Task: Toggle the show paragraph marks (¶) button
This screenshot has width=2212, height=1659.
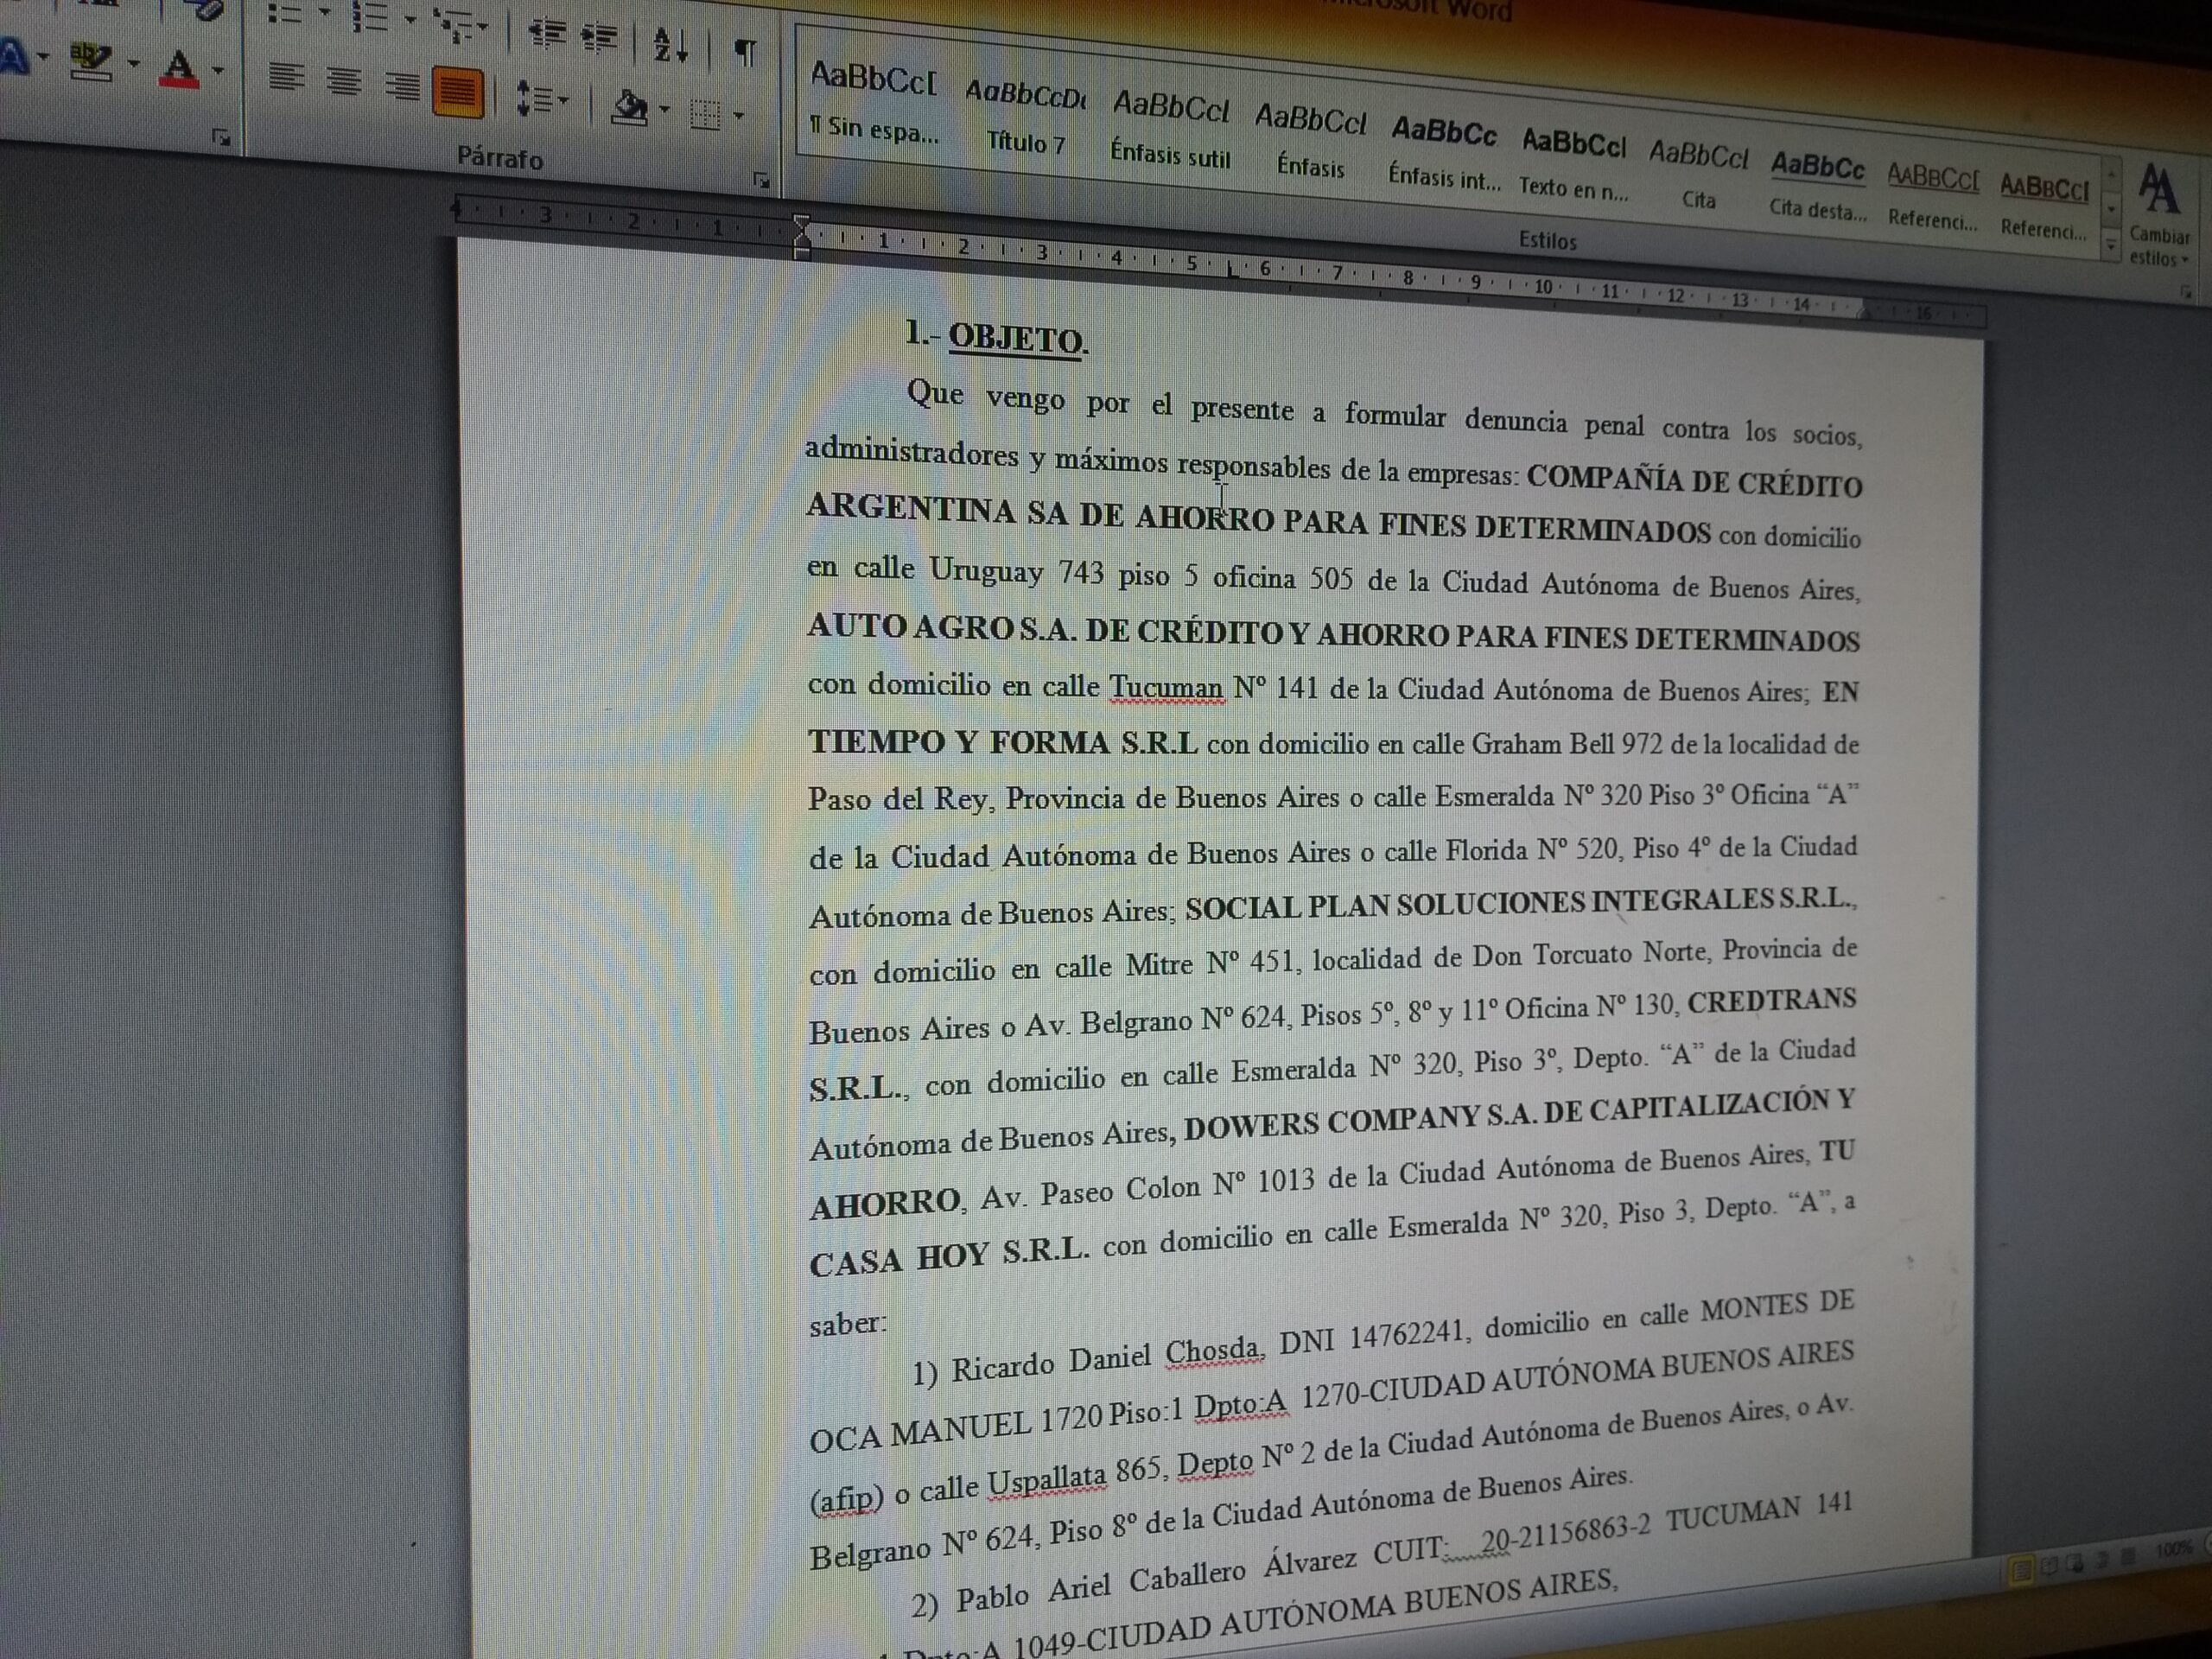Action: [745, 52]
